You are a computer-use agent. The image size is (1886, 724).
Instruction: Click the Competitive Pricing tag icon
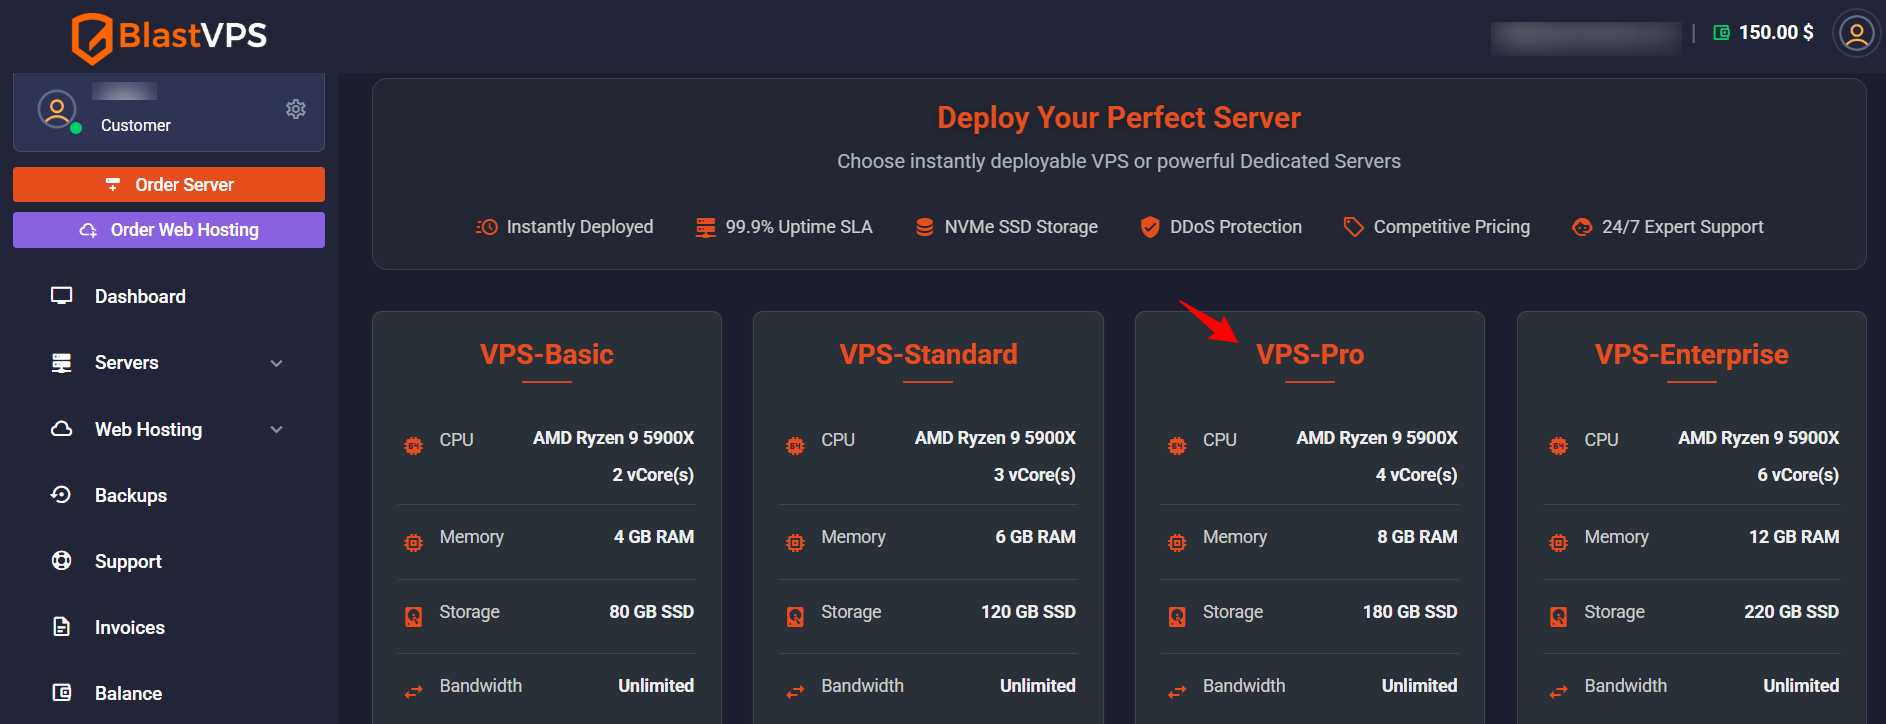pyautogui.click(x=1353, y=227)
